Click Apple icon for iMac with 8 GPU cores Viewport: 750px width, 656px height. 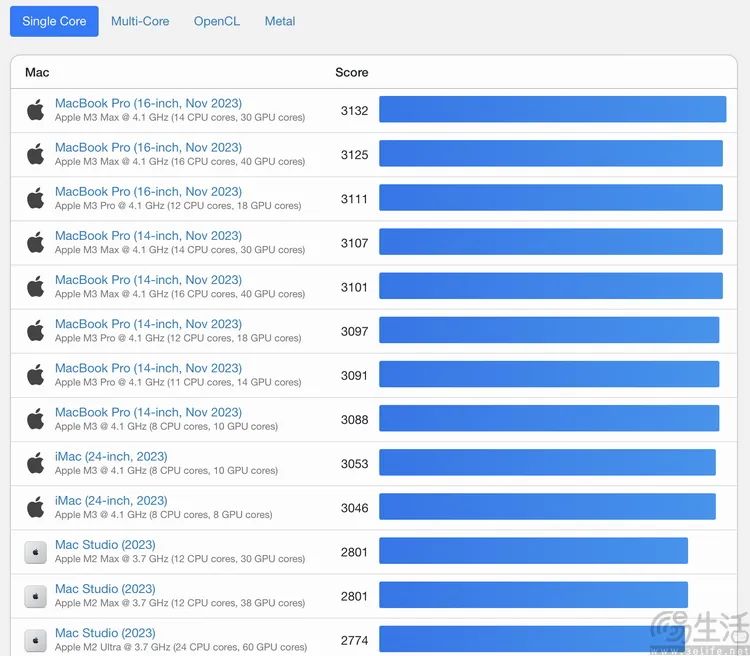(36, 507)
